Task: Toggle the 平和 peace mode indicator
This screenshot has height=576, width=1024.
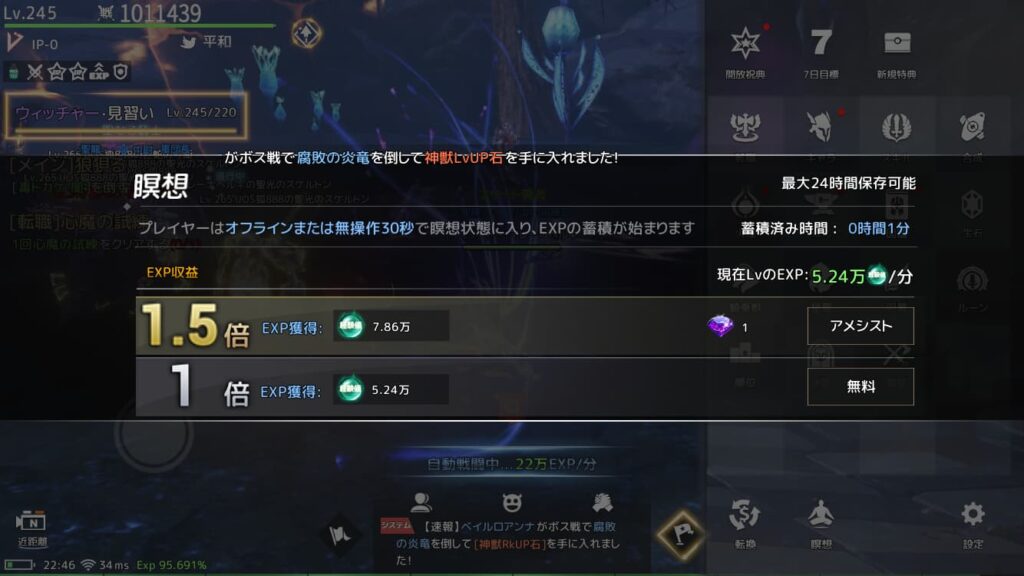Action: [206, 42]
